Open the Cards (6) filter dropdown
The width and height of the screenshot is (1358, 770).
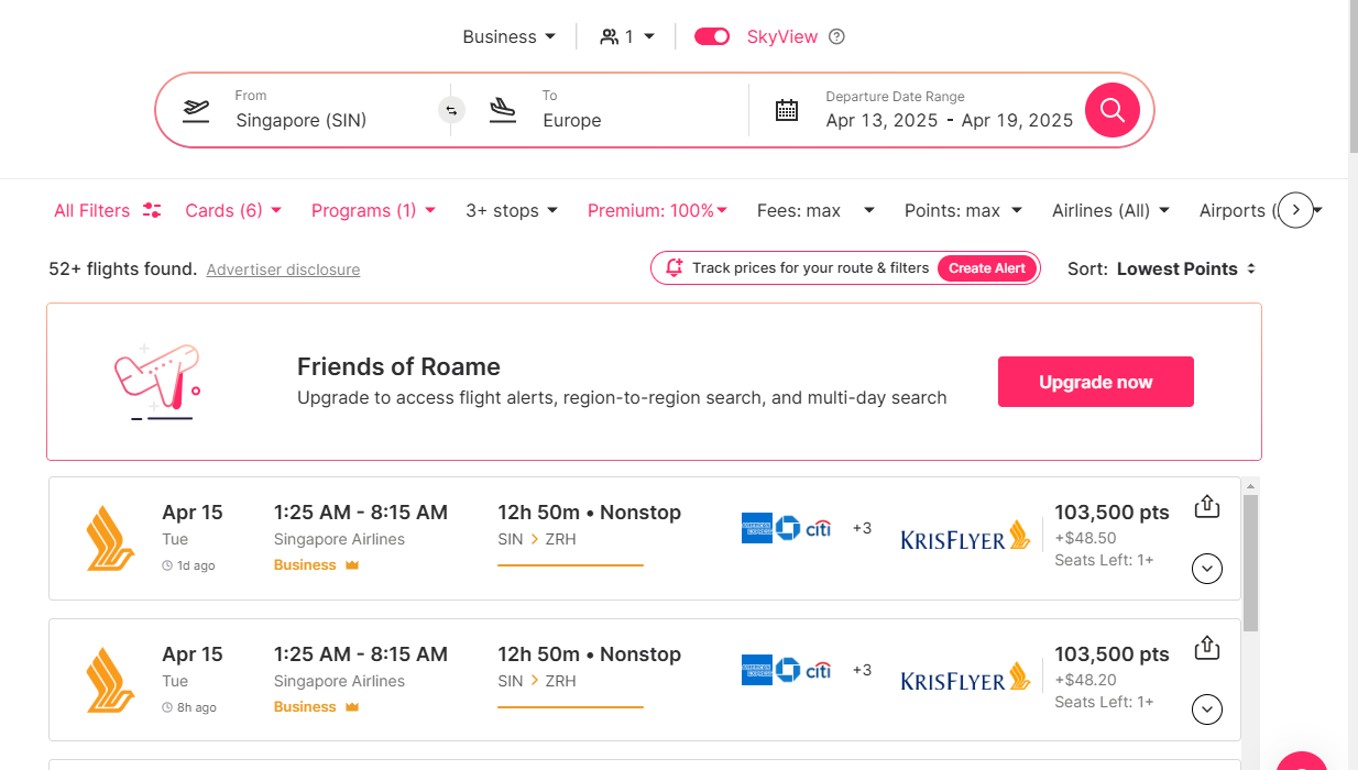[233, 211]
